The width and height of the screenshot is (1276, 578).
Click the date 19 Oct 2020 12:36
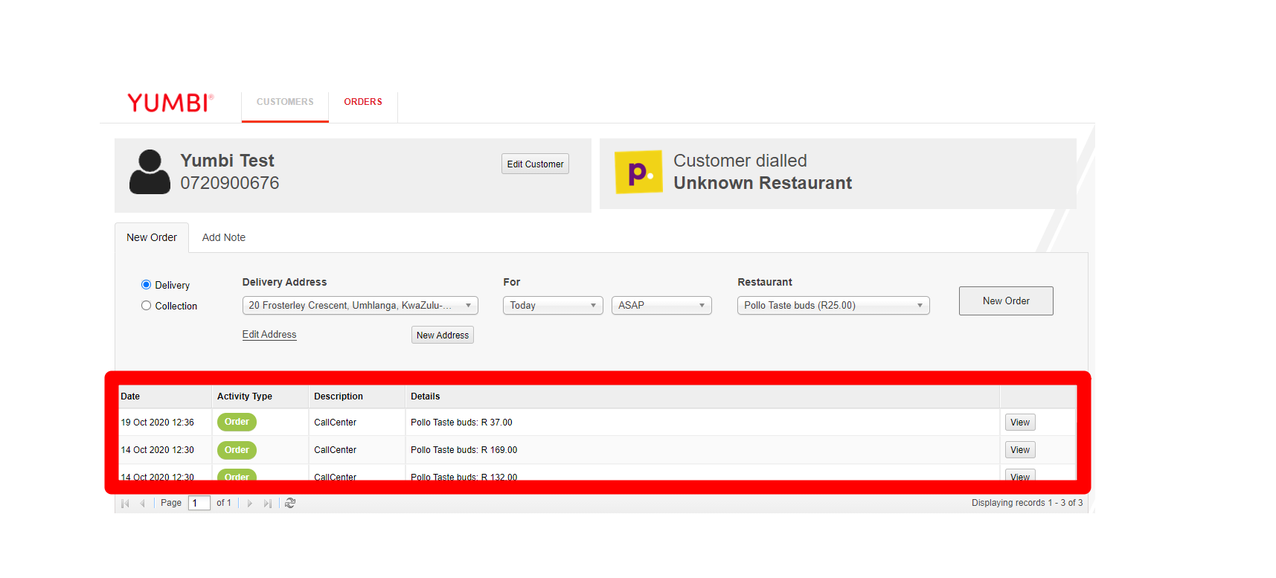pyautogui.click(x=158, y=423)
